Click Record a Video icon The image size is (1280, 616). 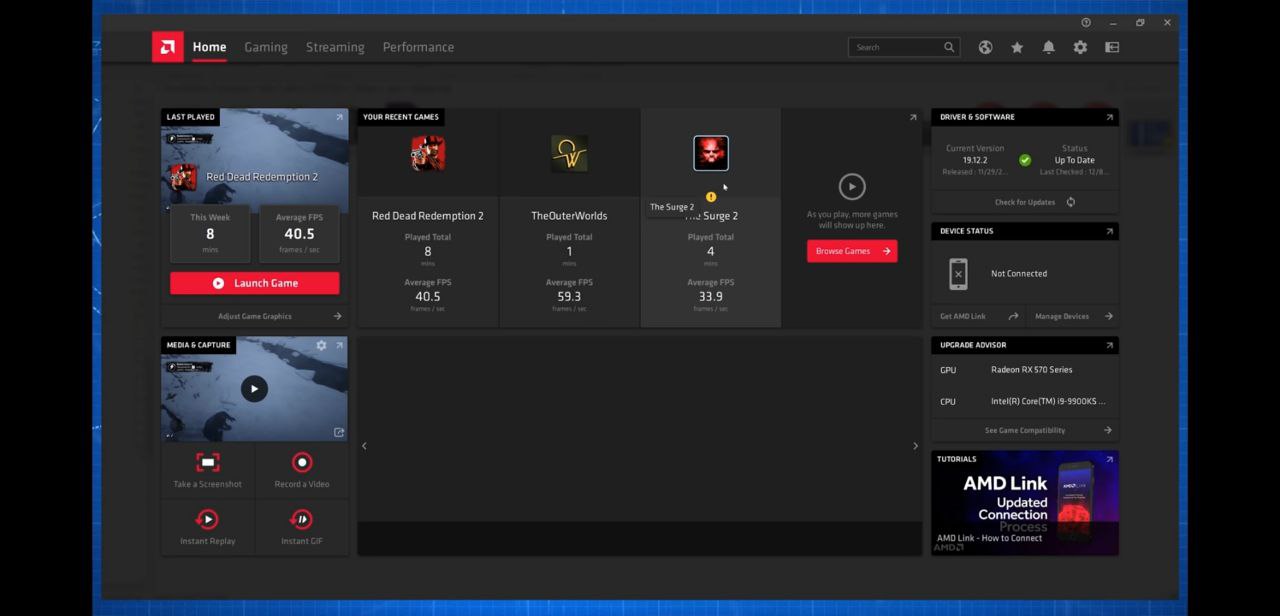[x=302, y=462]
